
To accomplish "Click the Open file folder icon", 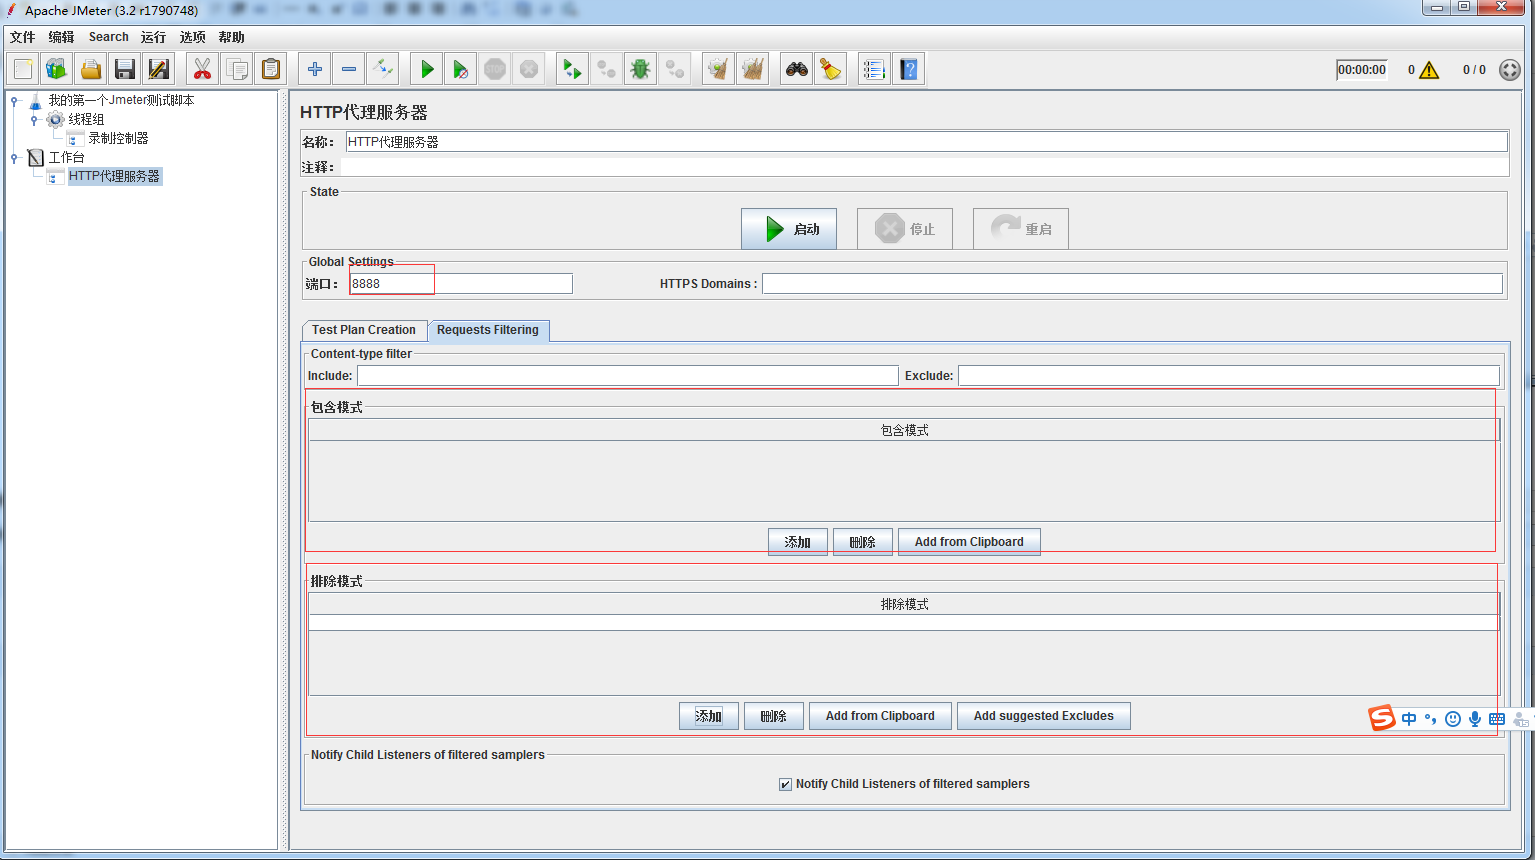I will tap(91, 69).
